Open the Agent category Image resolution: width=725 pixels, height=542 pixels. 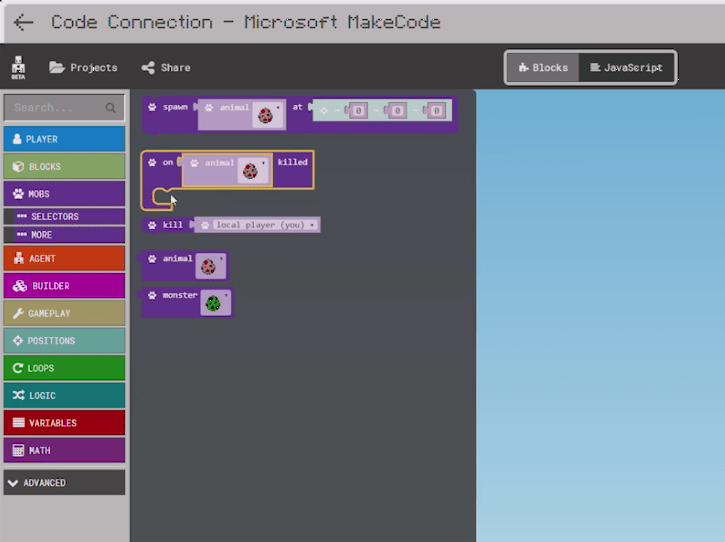pyautogui.click(x=64, y=258)
